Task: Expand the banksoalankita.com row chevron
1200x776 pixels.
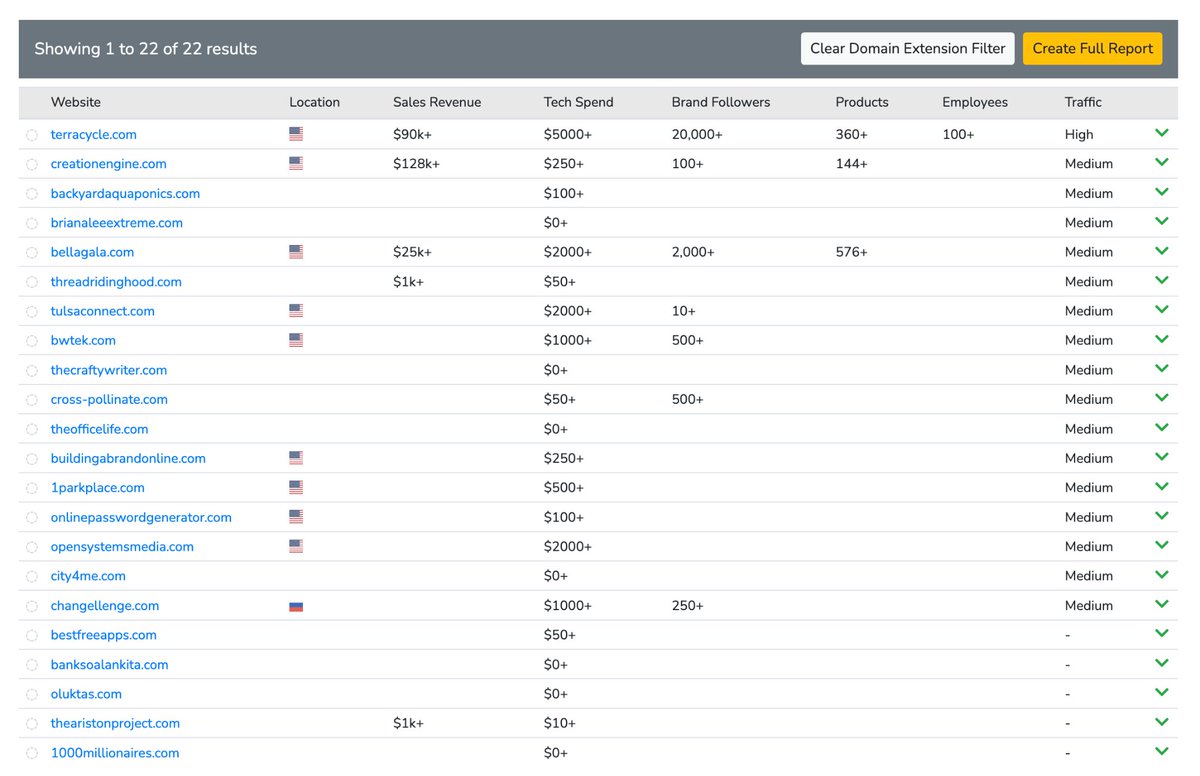Action: coord(1161,663)
